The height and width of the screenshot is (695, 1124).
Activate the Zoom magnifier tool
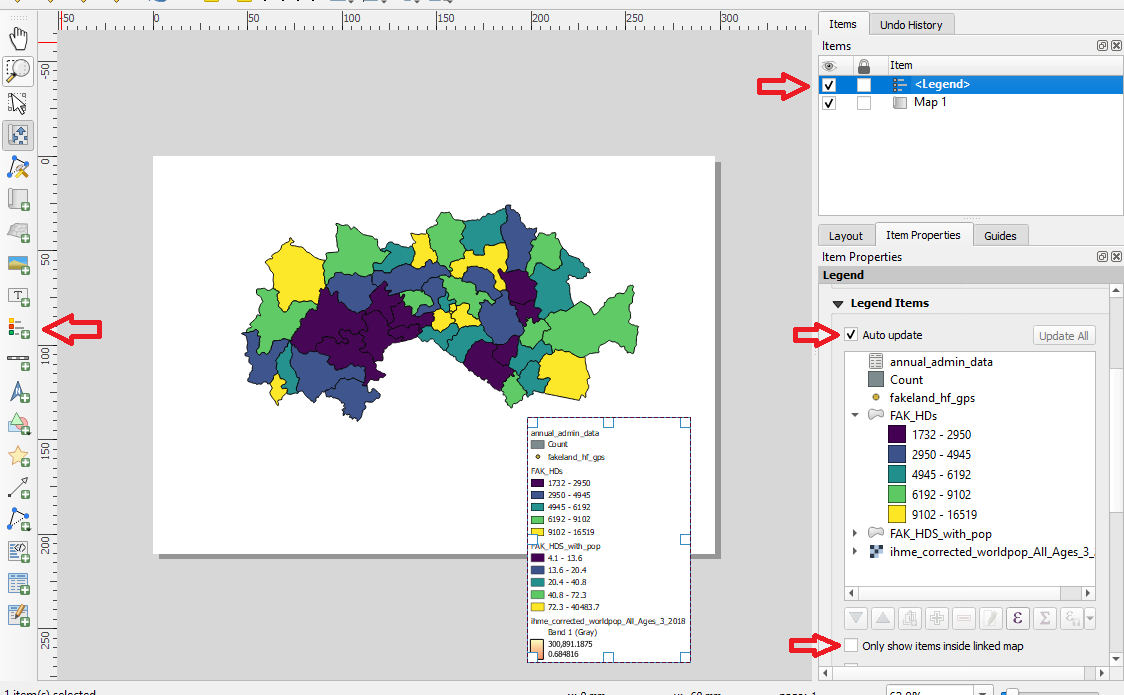click(18, 71)
